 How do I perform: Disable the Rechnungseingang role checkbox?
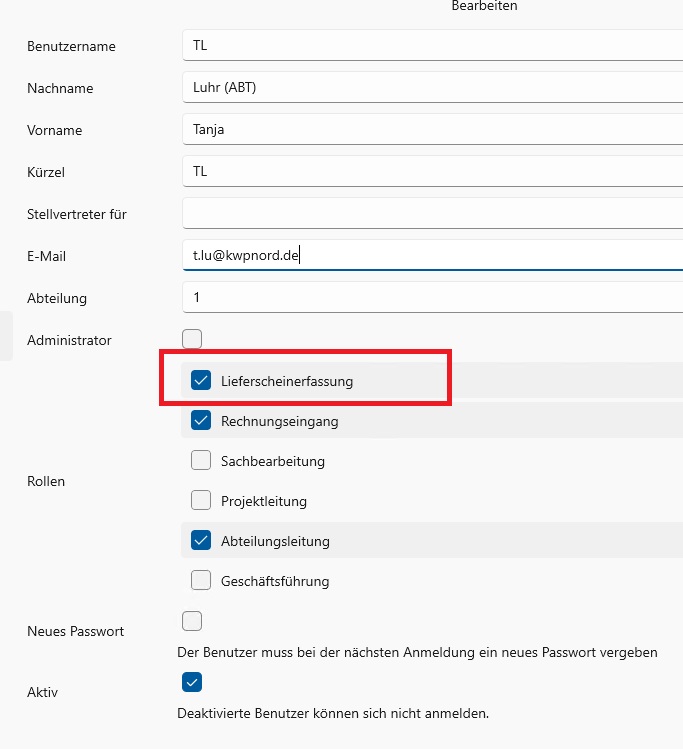pyautogui.click(x=201, y=421)
